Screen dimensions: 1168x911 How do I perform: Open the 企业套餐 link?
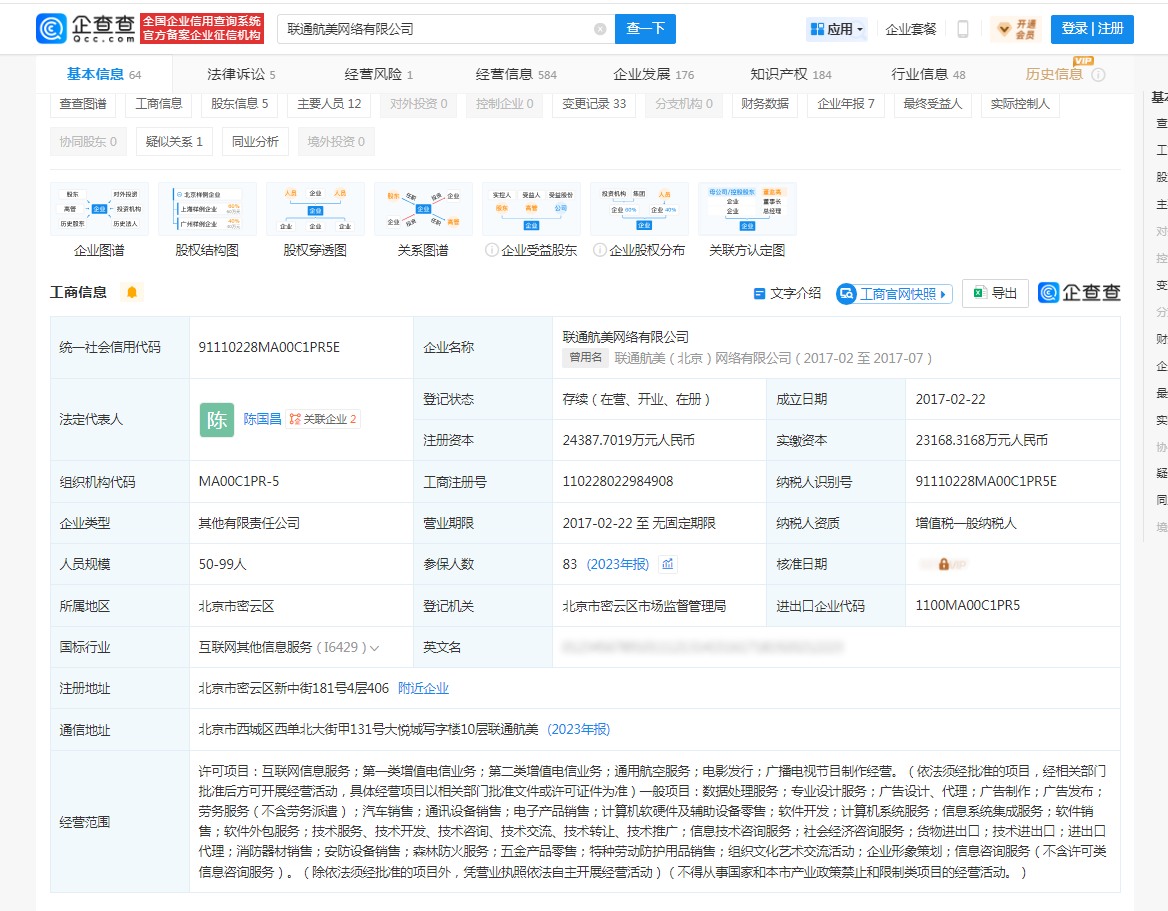pyautogui.click(x=910, y=29)
